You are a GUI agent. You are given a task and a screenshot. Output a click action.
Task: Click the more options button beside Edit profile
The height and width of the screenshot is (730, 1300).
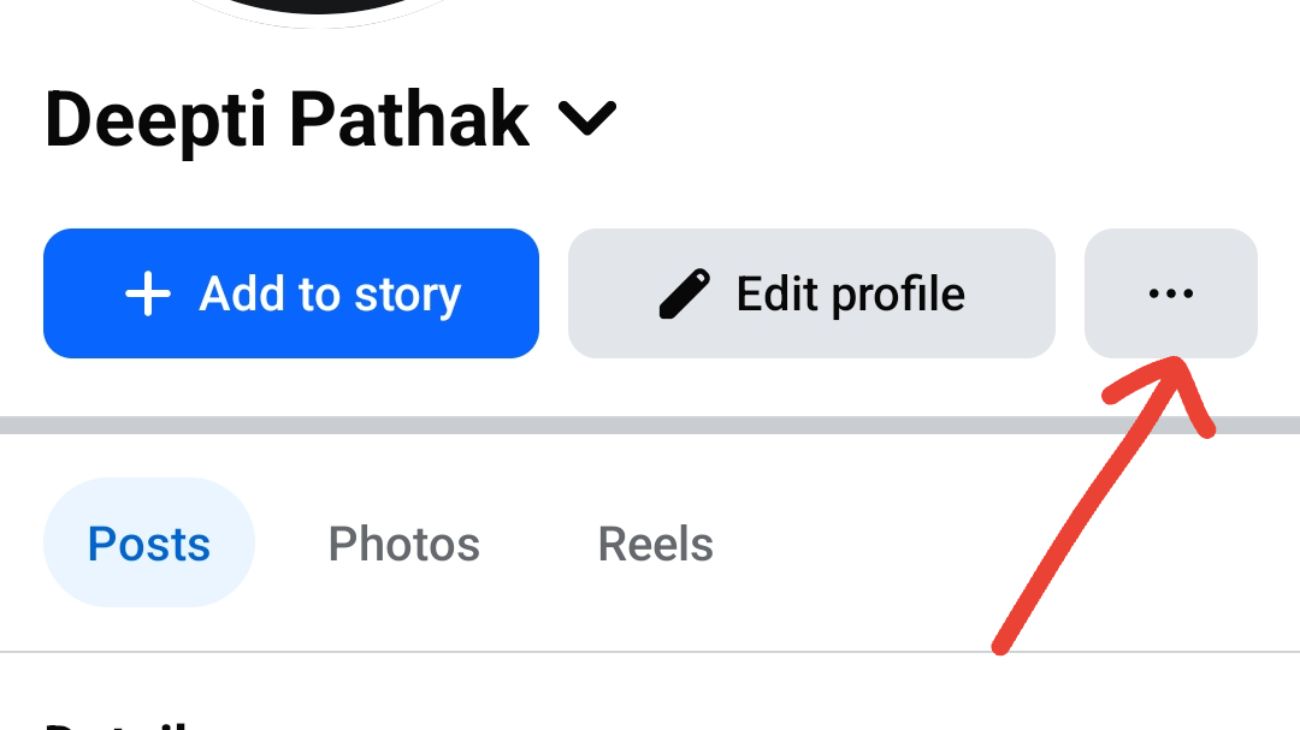(1170, 292)
